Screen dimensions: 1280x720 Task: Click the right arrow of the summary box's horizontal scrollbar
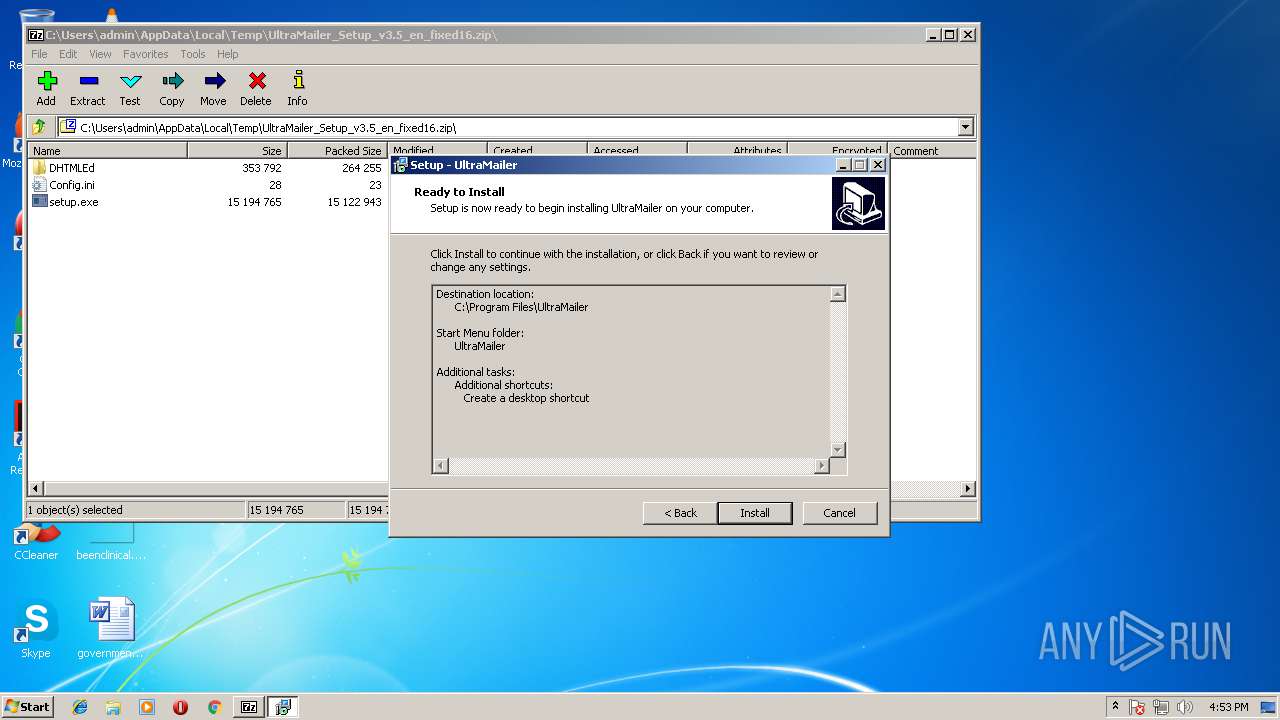pos(822,466)
